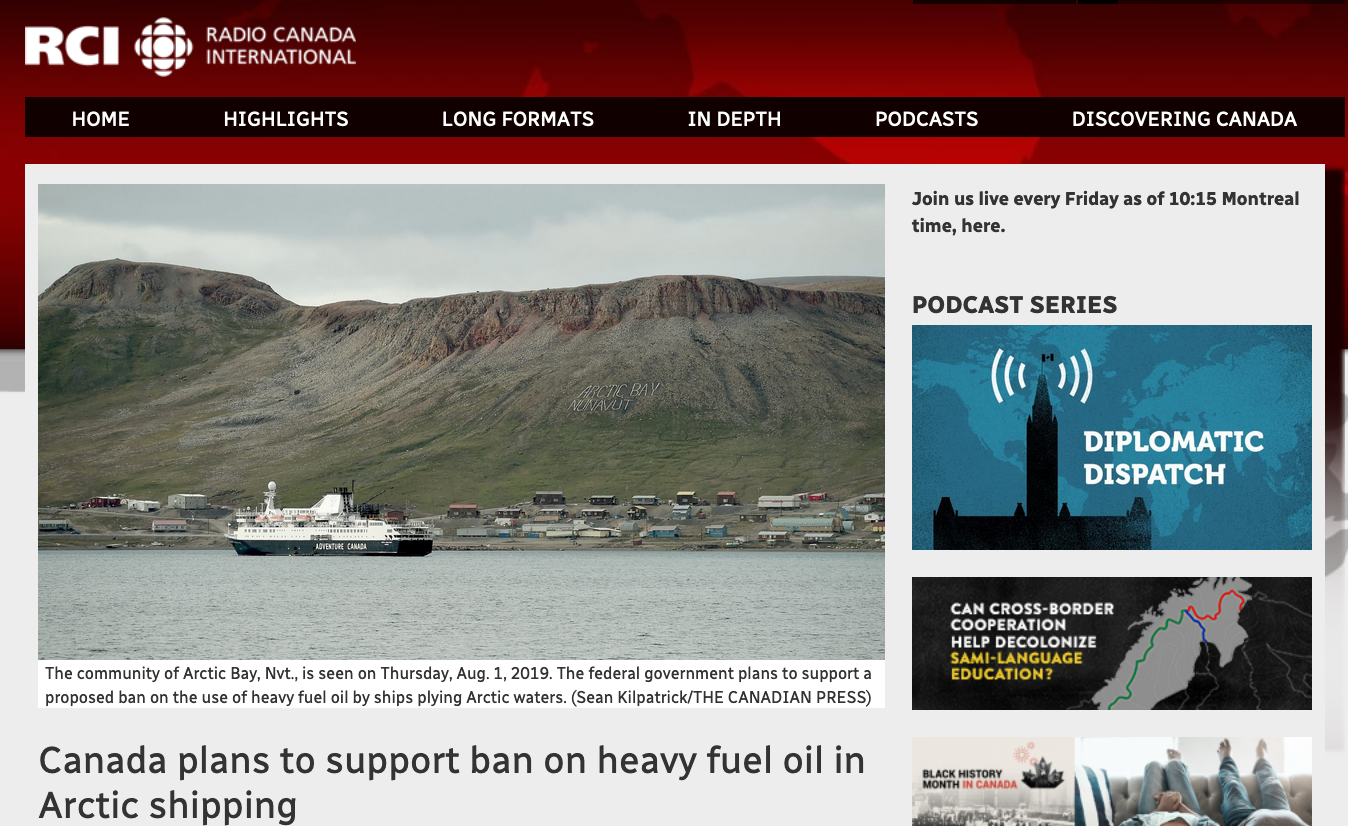Image resolution: width=1348 pixels, height=826 pixels.
Task: Open the heavy fuel oil ban headline
Action: pos(452,782)
